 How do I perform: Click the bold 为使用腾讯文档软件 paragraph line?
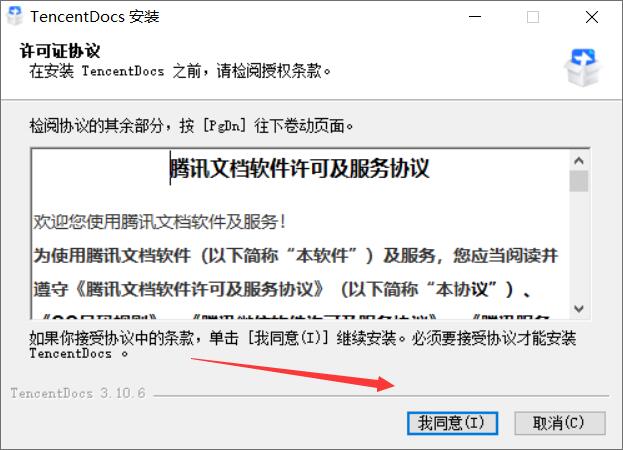296,255
